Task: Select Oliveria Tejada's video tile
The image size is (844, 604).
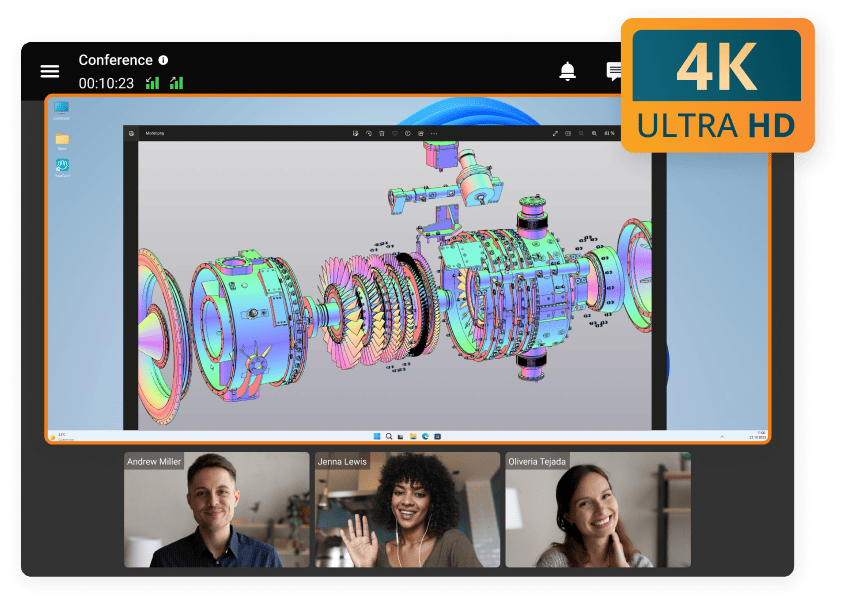Action: click(x=598, y=509)
